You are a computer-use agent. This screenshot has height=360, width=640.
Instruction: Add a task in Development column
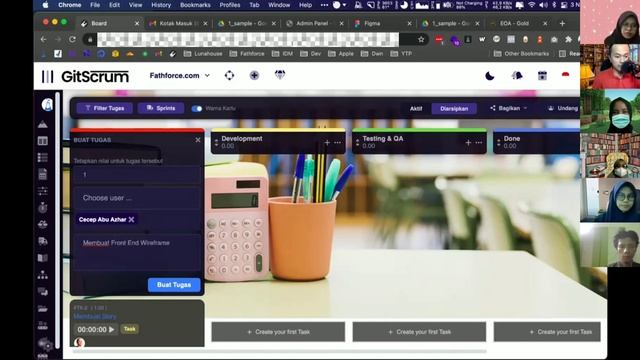click(x=327, y=142)
